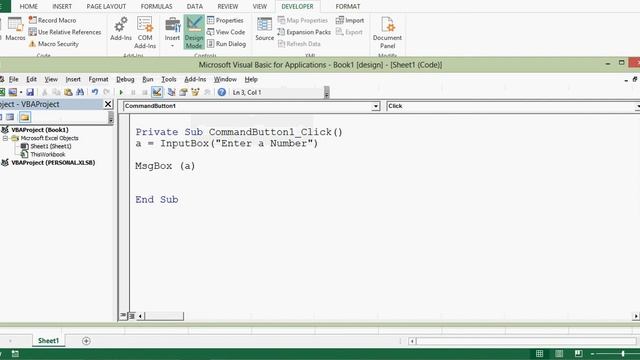Open the FORMAT ribbon tab
The height and width of the screenshot is (360, 640).
pyautogui.click(x=348, y=7)
